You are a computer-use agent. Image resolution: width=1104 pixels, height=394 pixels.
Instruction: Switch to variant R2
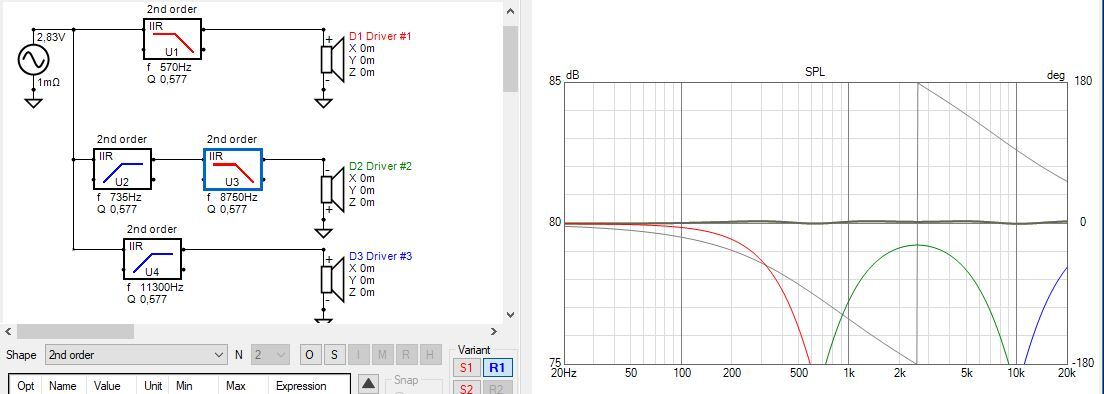(x=497, y=388)
